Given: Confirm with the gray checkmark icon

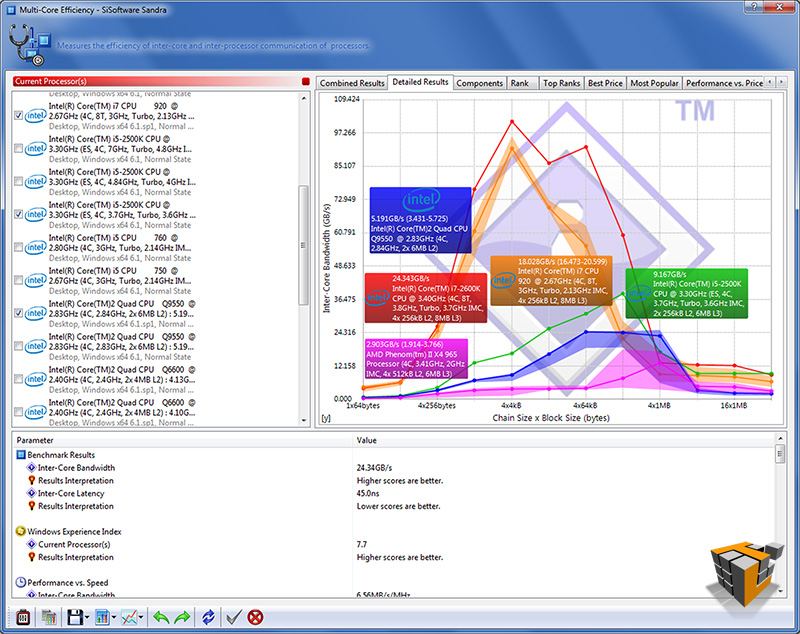Looking at the screenshot, I should 234,617.
